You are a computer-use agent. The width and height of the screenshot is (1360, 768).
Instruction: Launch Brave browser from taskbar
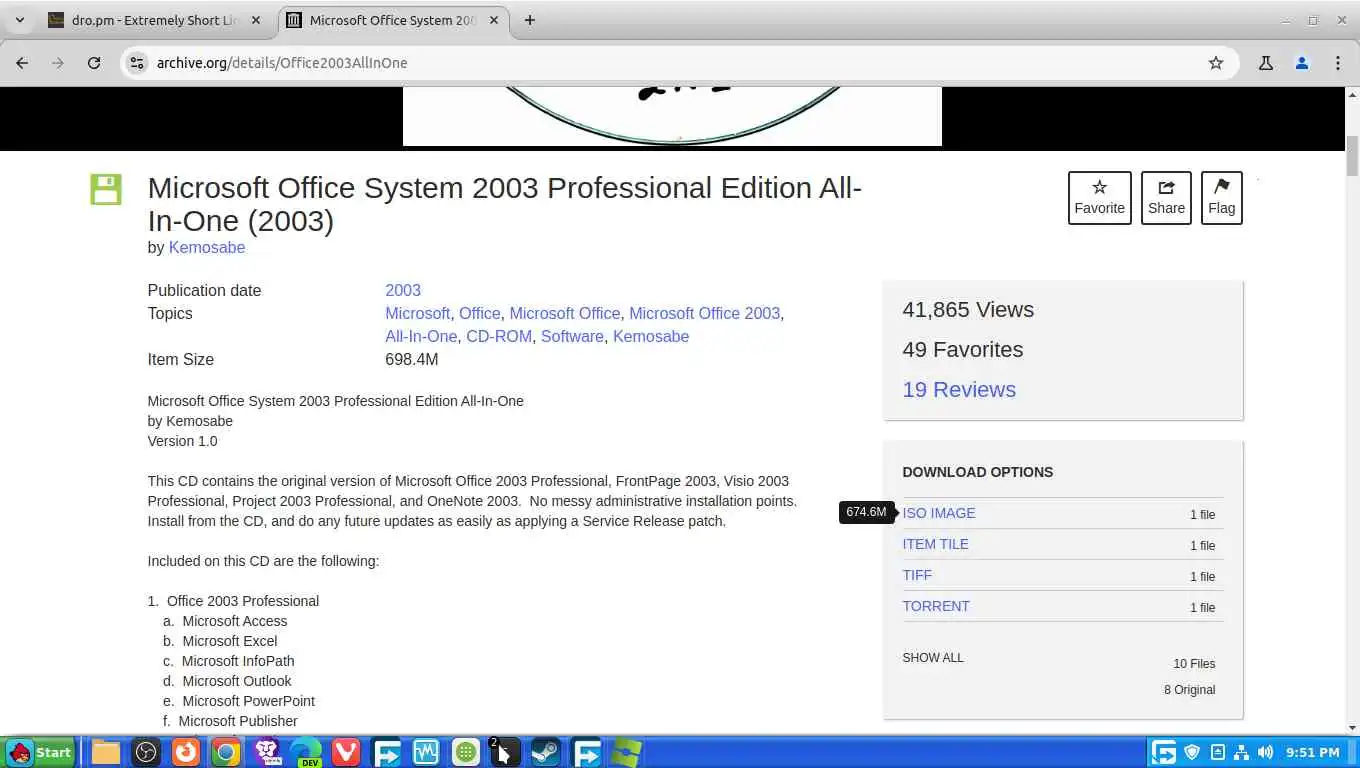[x=266, y=752]
